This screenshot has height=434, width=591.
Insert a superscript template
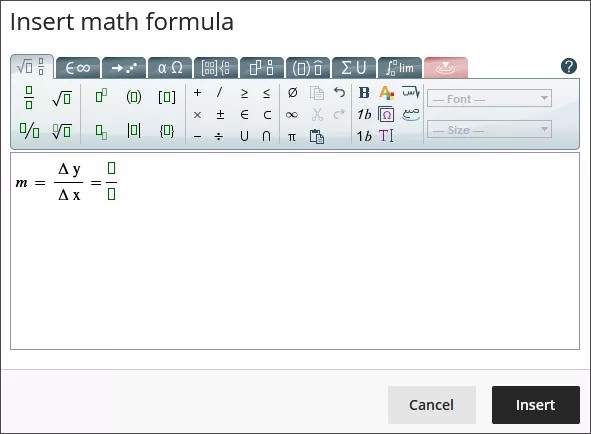101,96
